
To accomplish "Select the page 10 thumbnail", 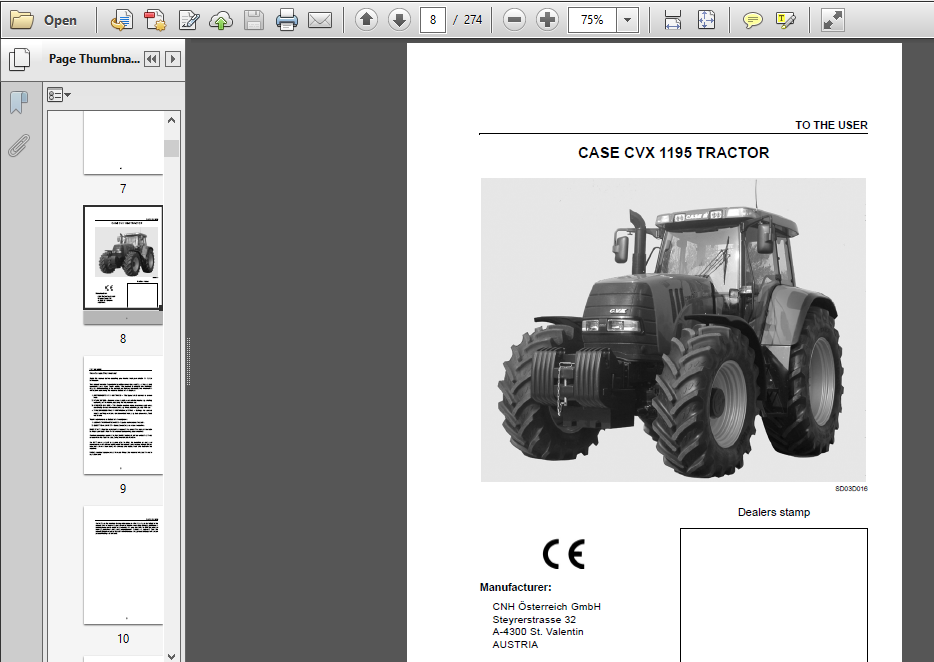I will click(123, 565).
